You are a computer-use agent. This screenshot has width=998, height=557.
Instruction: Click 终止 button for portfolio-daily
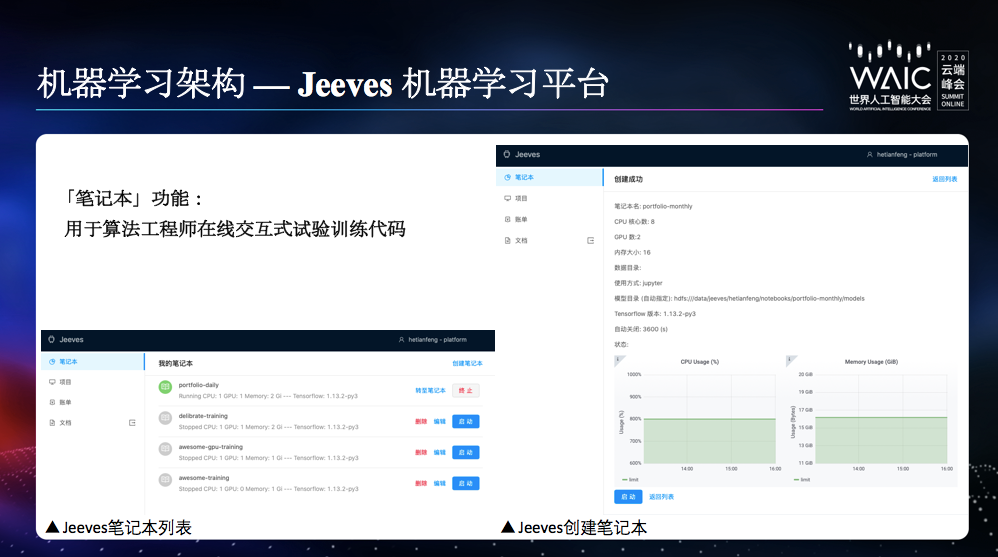[x=466, y=391]
